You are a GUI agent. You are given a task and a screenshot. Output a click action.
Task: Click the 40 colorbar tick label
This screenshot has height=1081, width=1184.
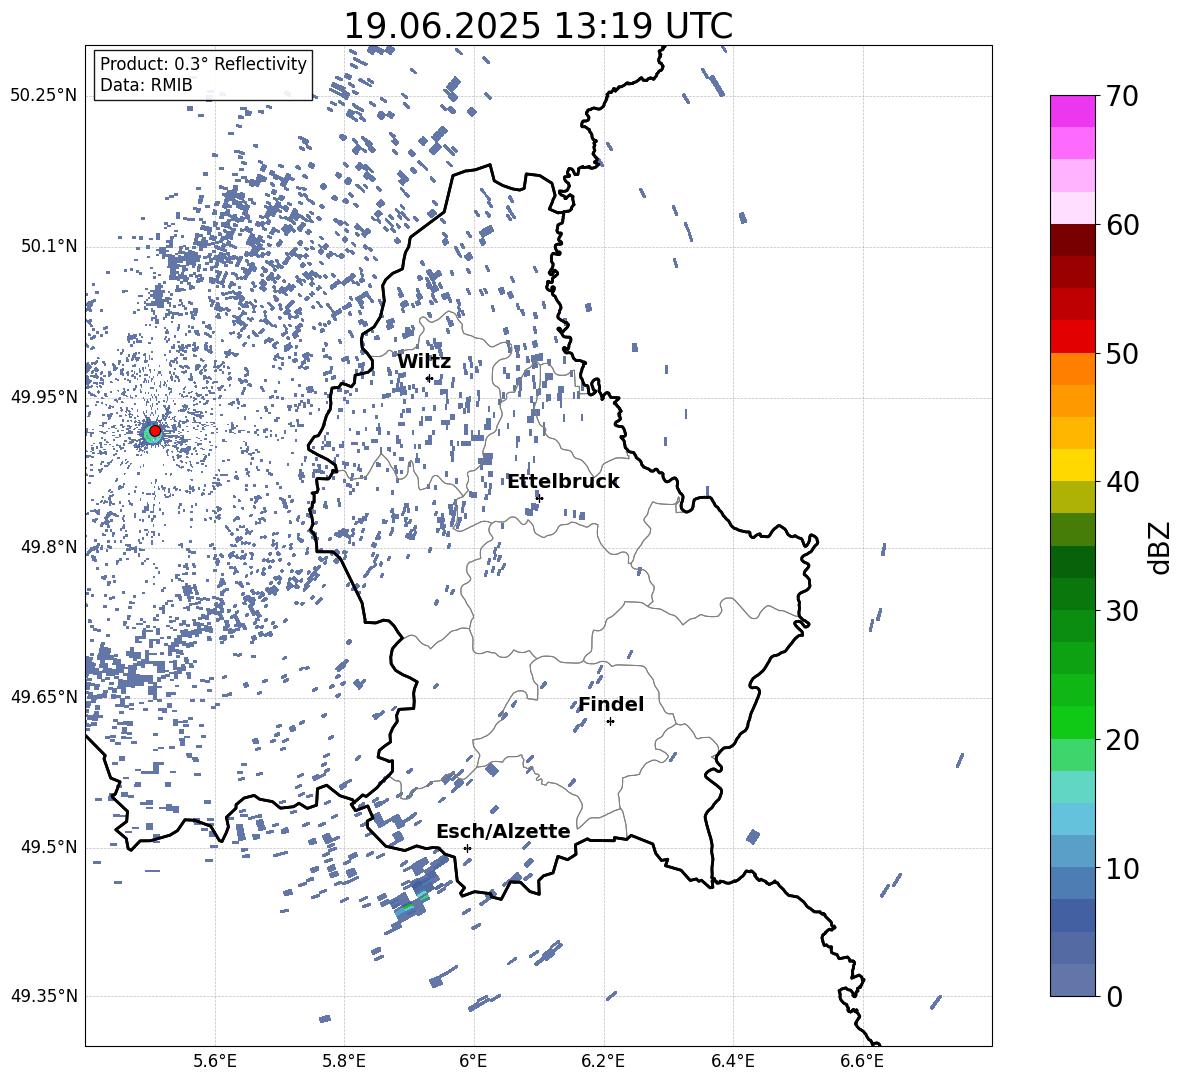point(1122,482)
